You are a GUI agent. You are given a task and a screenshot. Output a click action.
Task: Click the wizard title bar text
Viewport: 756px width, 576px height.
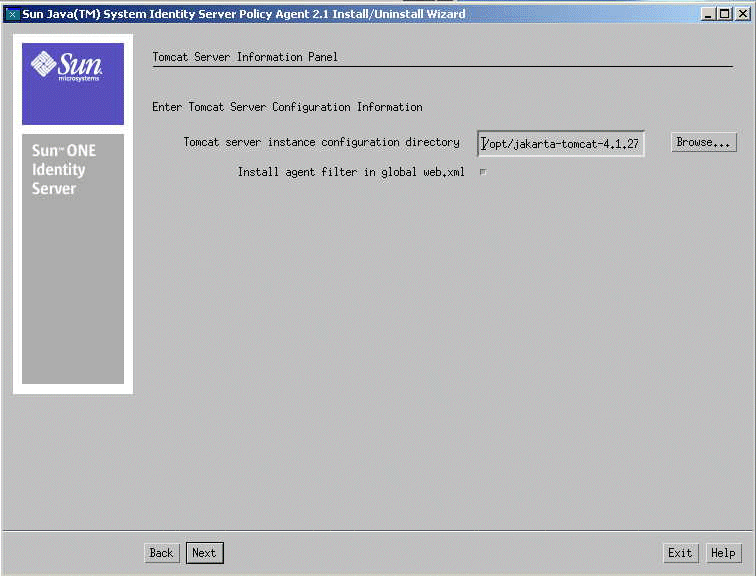tap(244, 14)
